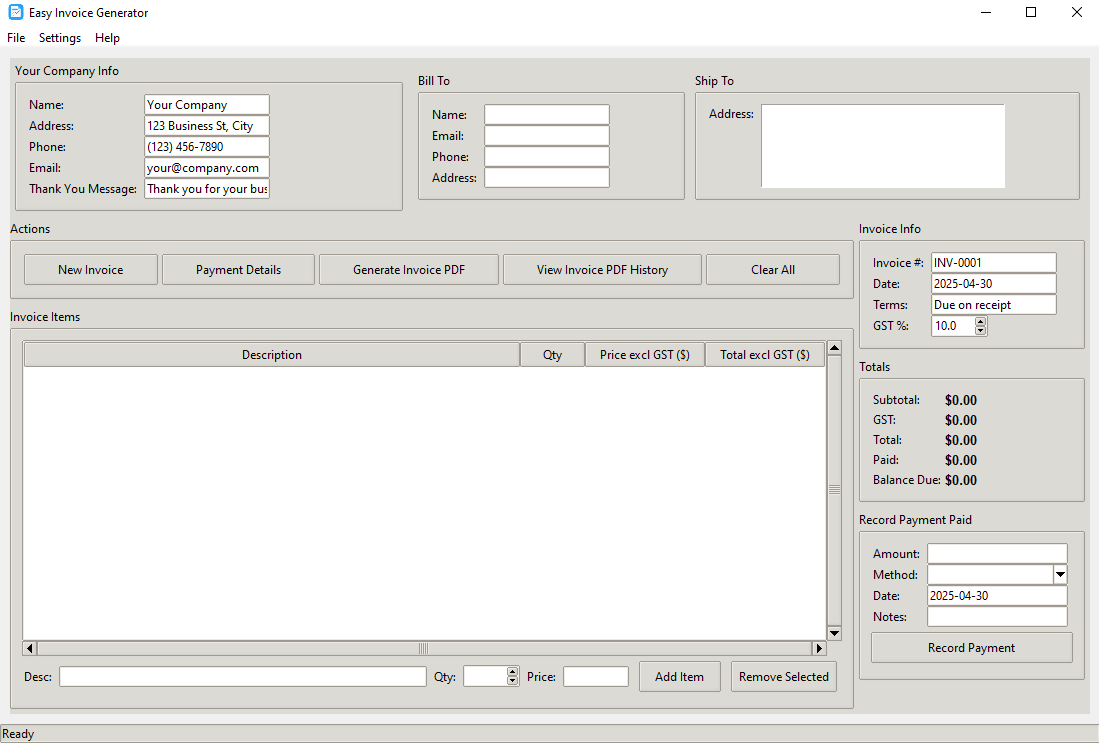Click the Description column header
Image resolution: width=1099 pixels, height=743 pixels.
(271, 354)
